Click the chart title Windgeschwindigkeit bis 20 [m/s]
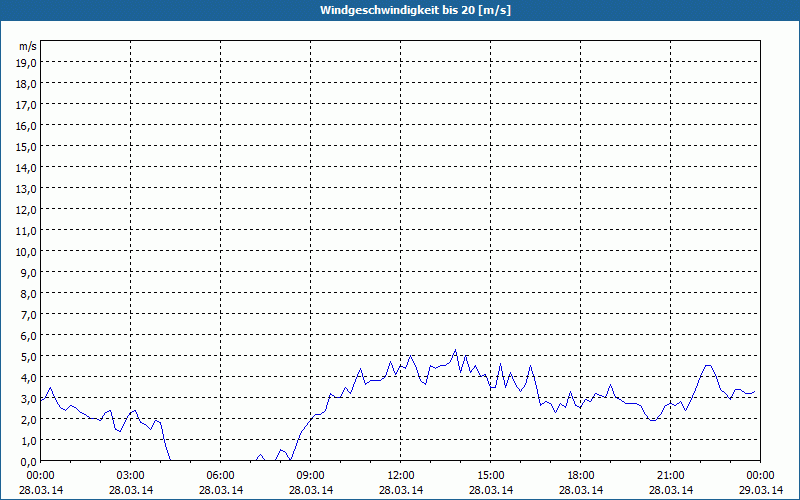This screenshot has width=800, height=500. click(x=400, y=10)
